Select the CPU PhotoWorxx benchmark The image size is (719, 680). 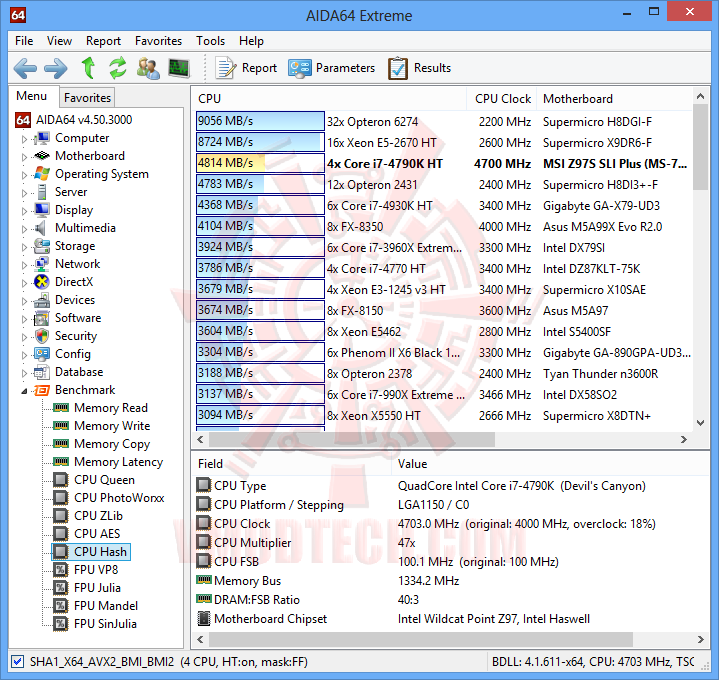pyautogui.click(x=119, y=498)
